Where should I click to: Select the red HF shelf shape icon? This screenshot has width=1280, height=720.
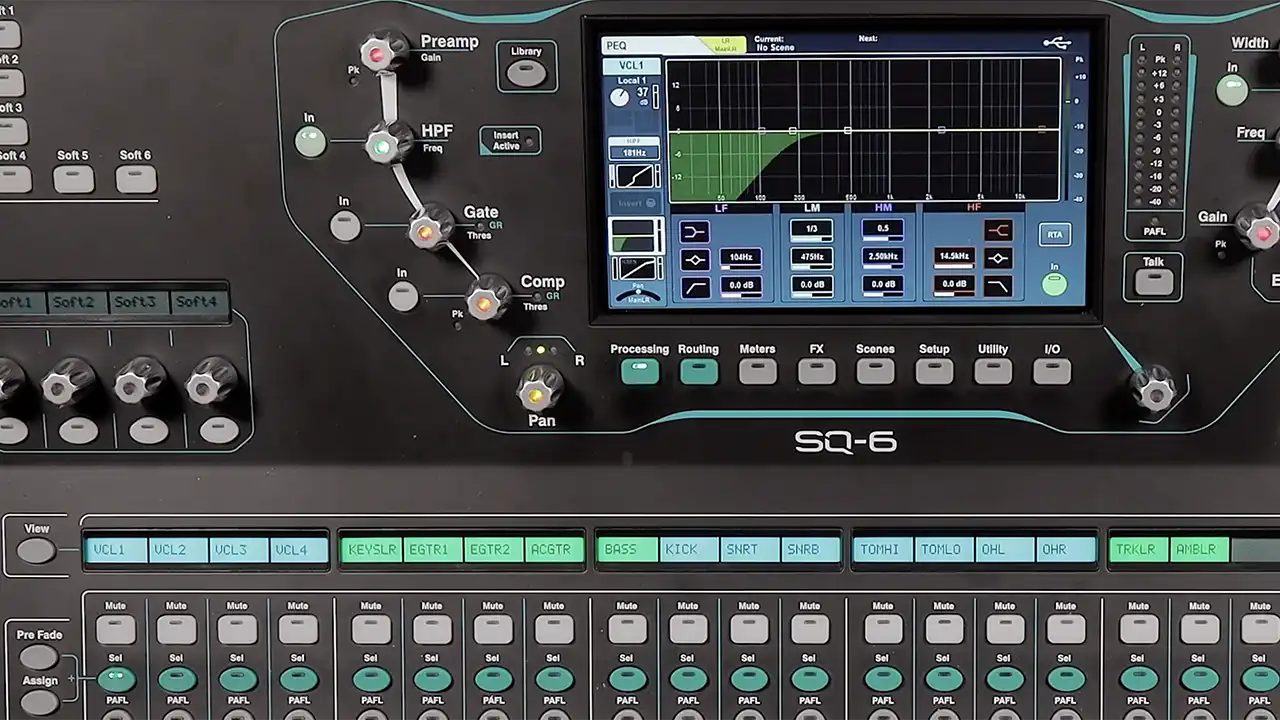pos(998,231)
